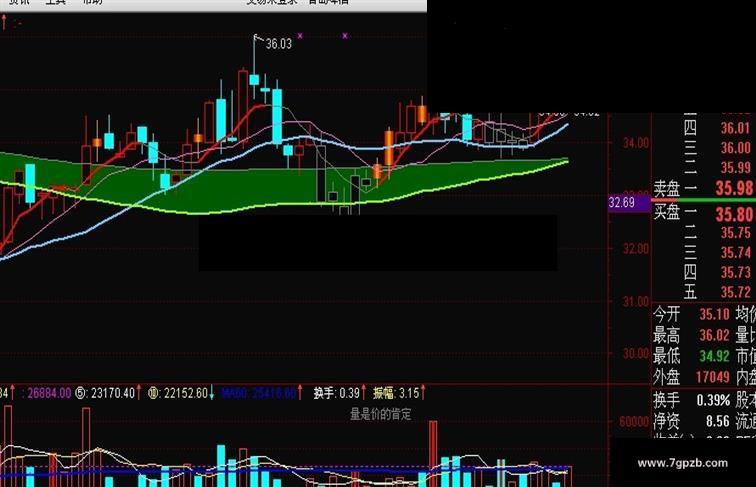Viewport: 756px width, 487px height.
Task: Click the 量是价的肯定 caption in the volume pane
Action: tap(380, 414)
